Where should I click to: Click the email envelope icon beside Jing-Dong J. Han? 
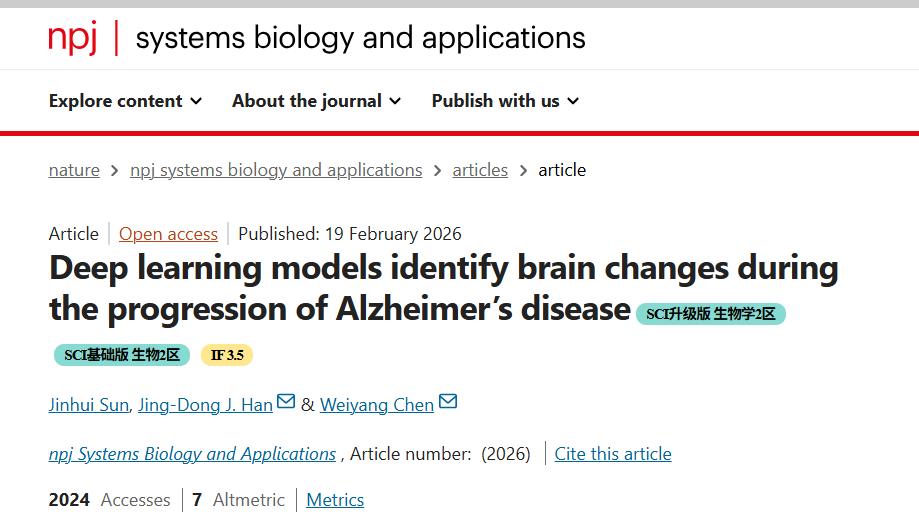pyautogui.click(x=286, y=402)
